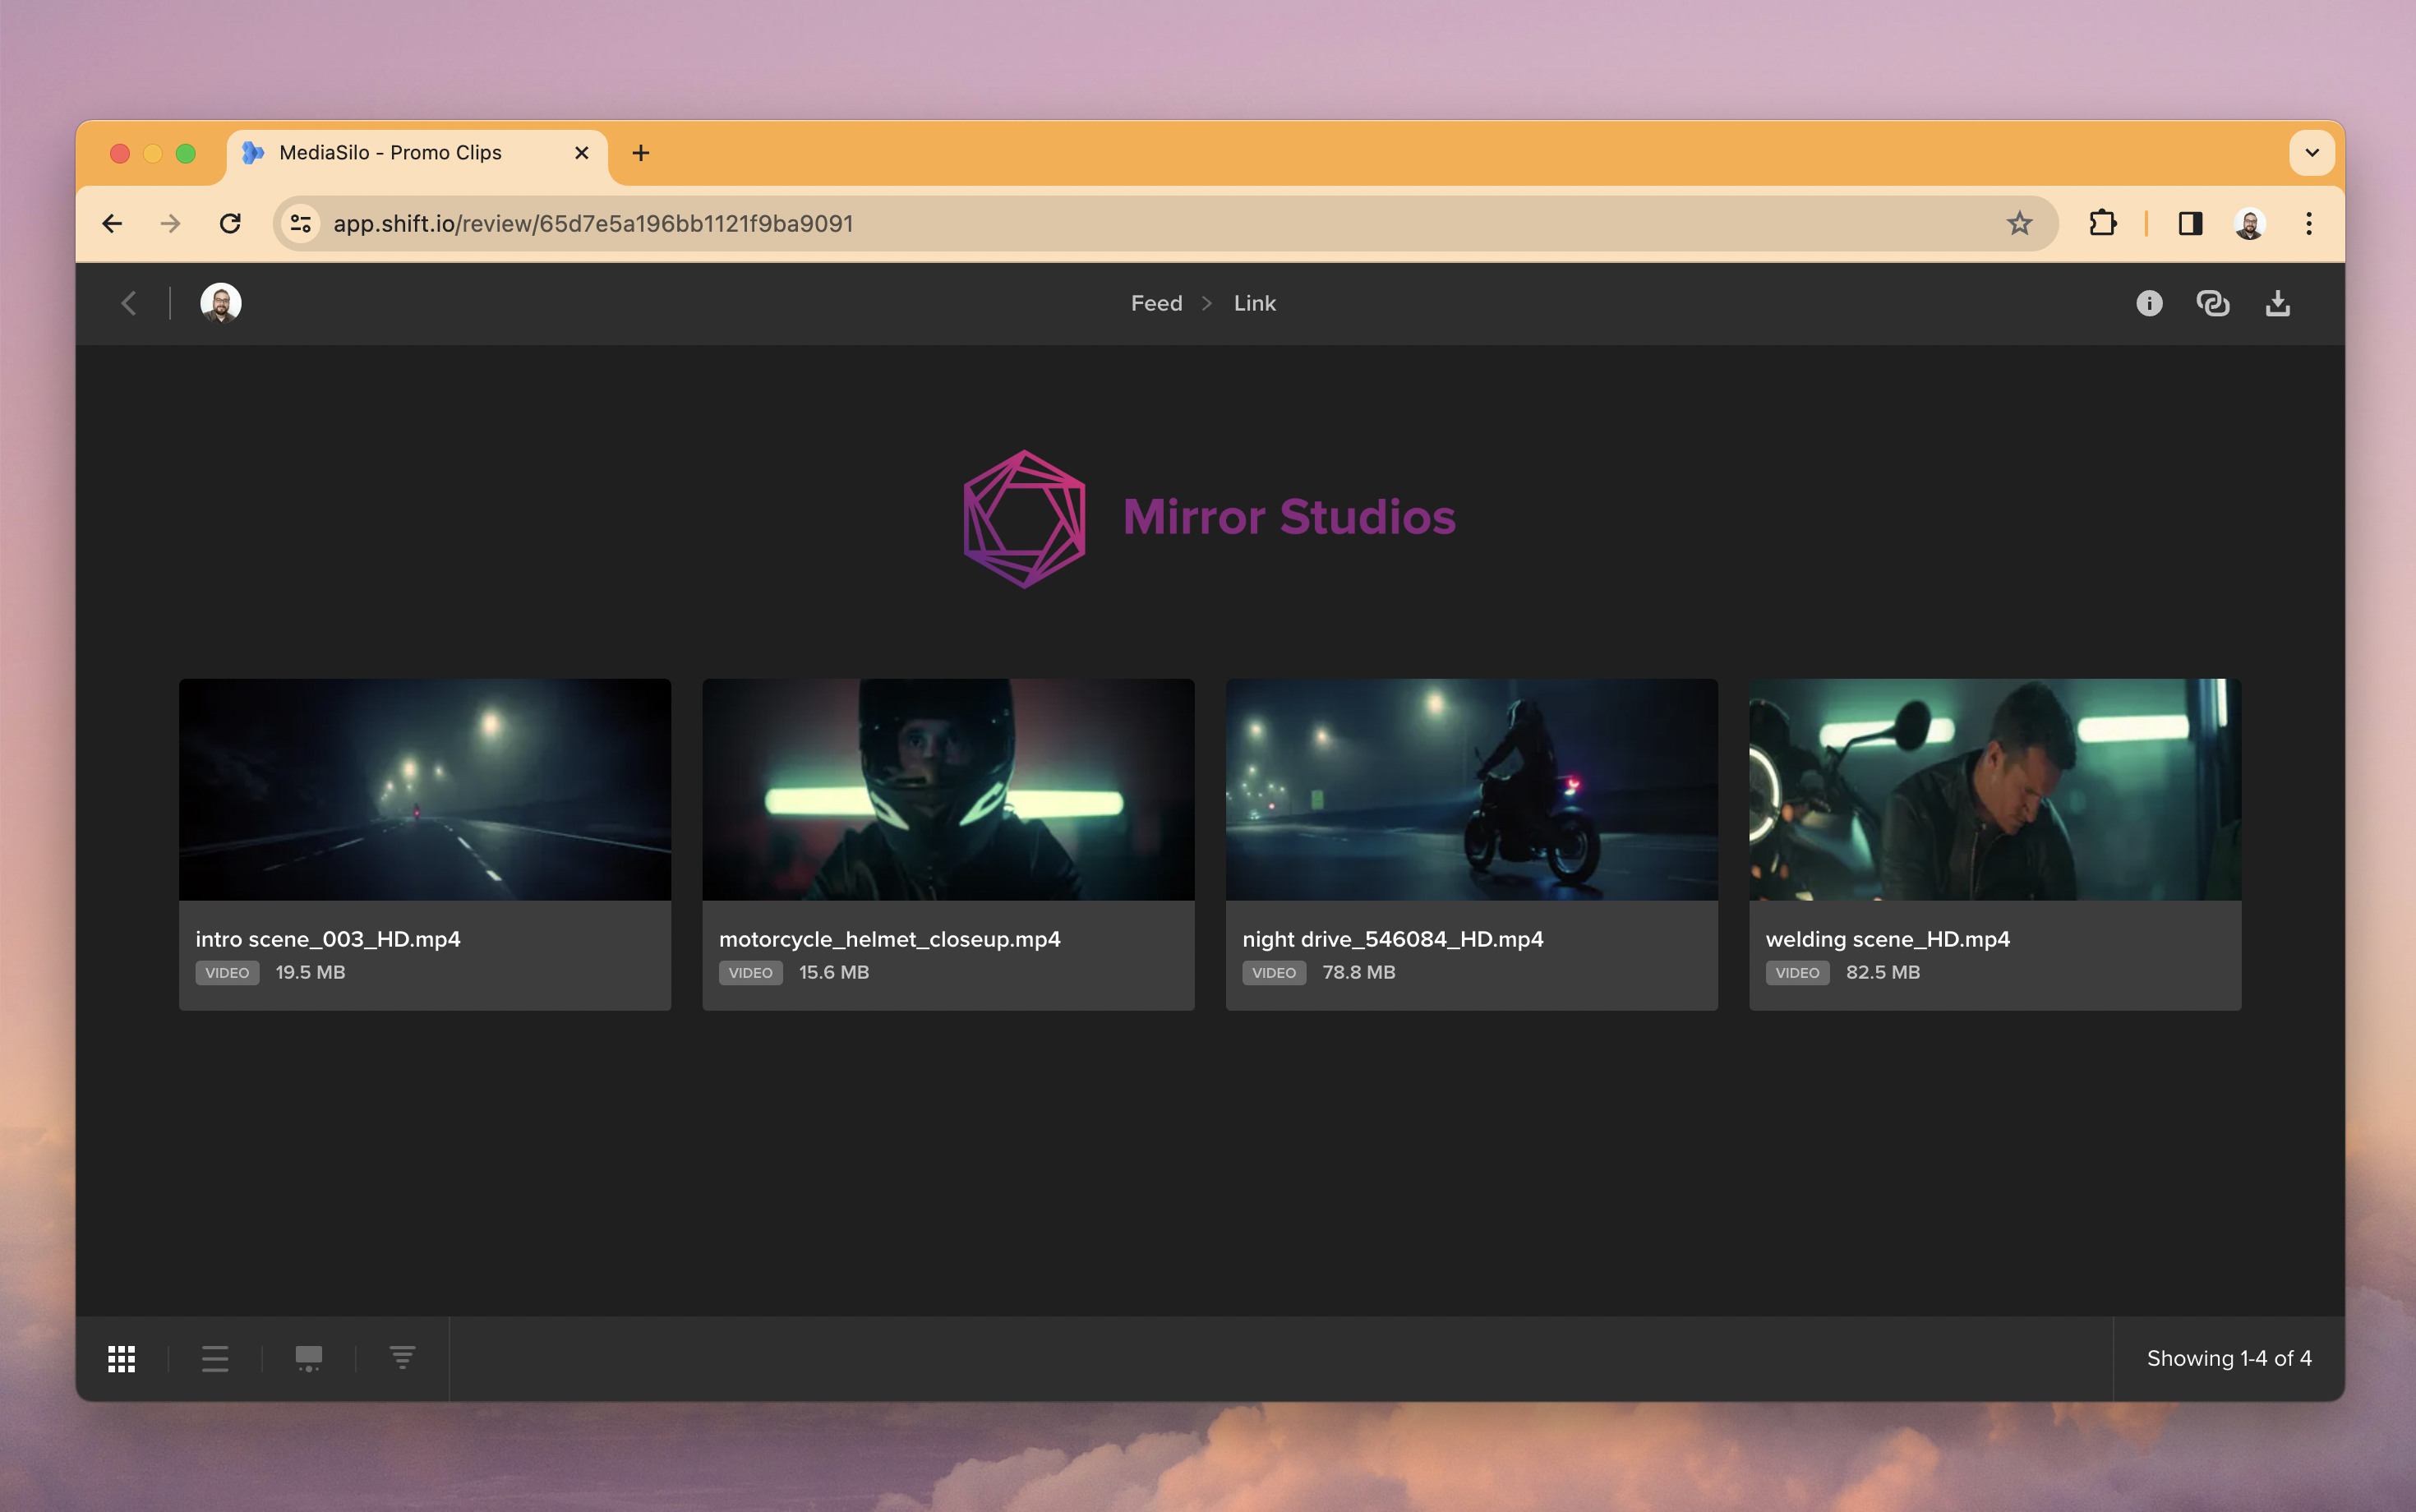Image resolution: width=2416 pixels, height=1512 pixels.
Task: Click the Mirror Studios logo
Action: coord(1209,518)
